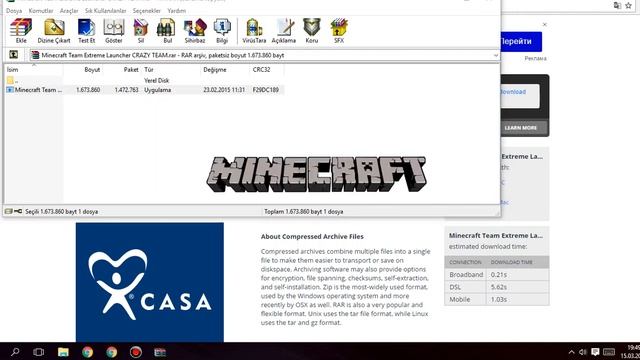Create SFX self-extracting archive
The height and width of the screenshot is (360, 640).
click(x=339, y=31)
